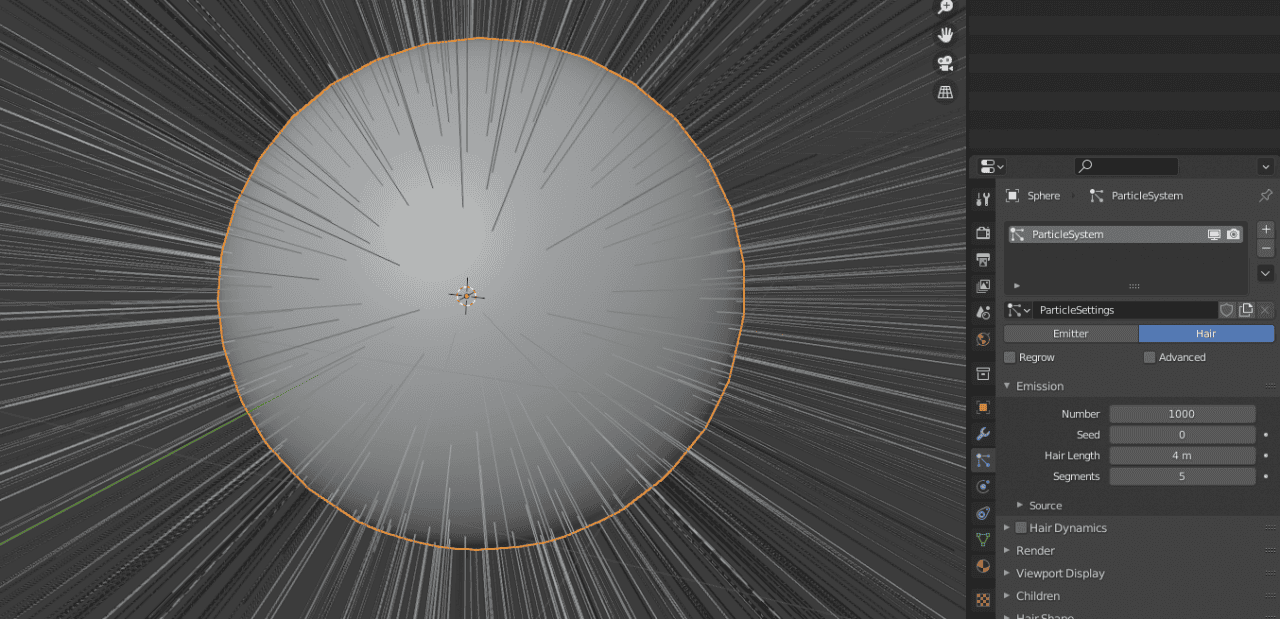Enable the Regrow checkbox
The height and width of the screenshot is (619, 1280).
(1010, 357)
